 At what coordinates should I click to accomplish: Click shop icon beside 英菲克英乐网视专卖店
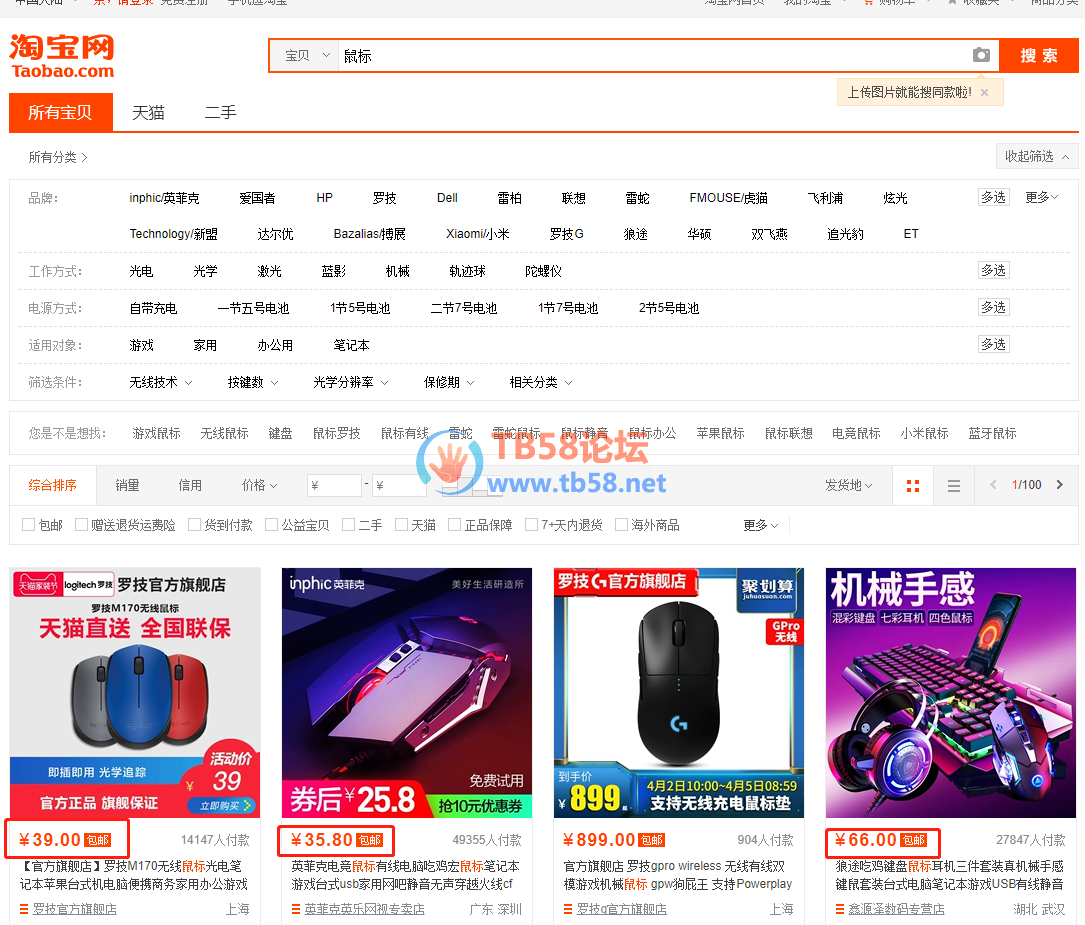(x=295, y=909)
